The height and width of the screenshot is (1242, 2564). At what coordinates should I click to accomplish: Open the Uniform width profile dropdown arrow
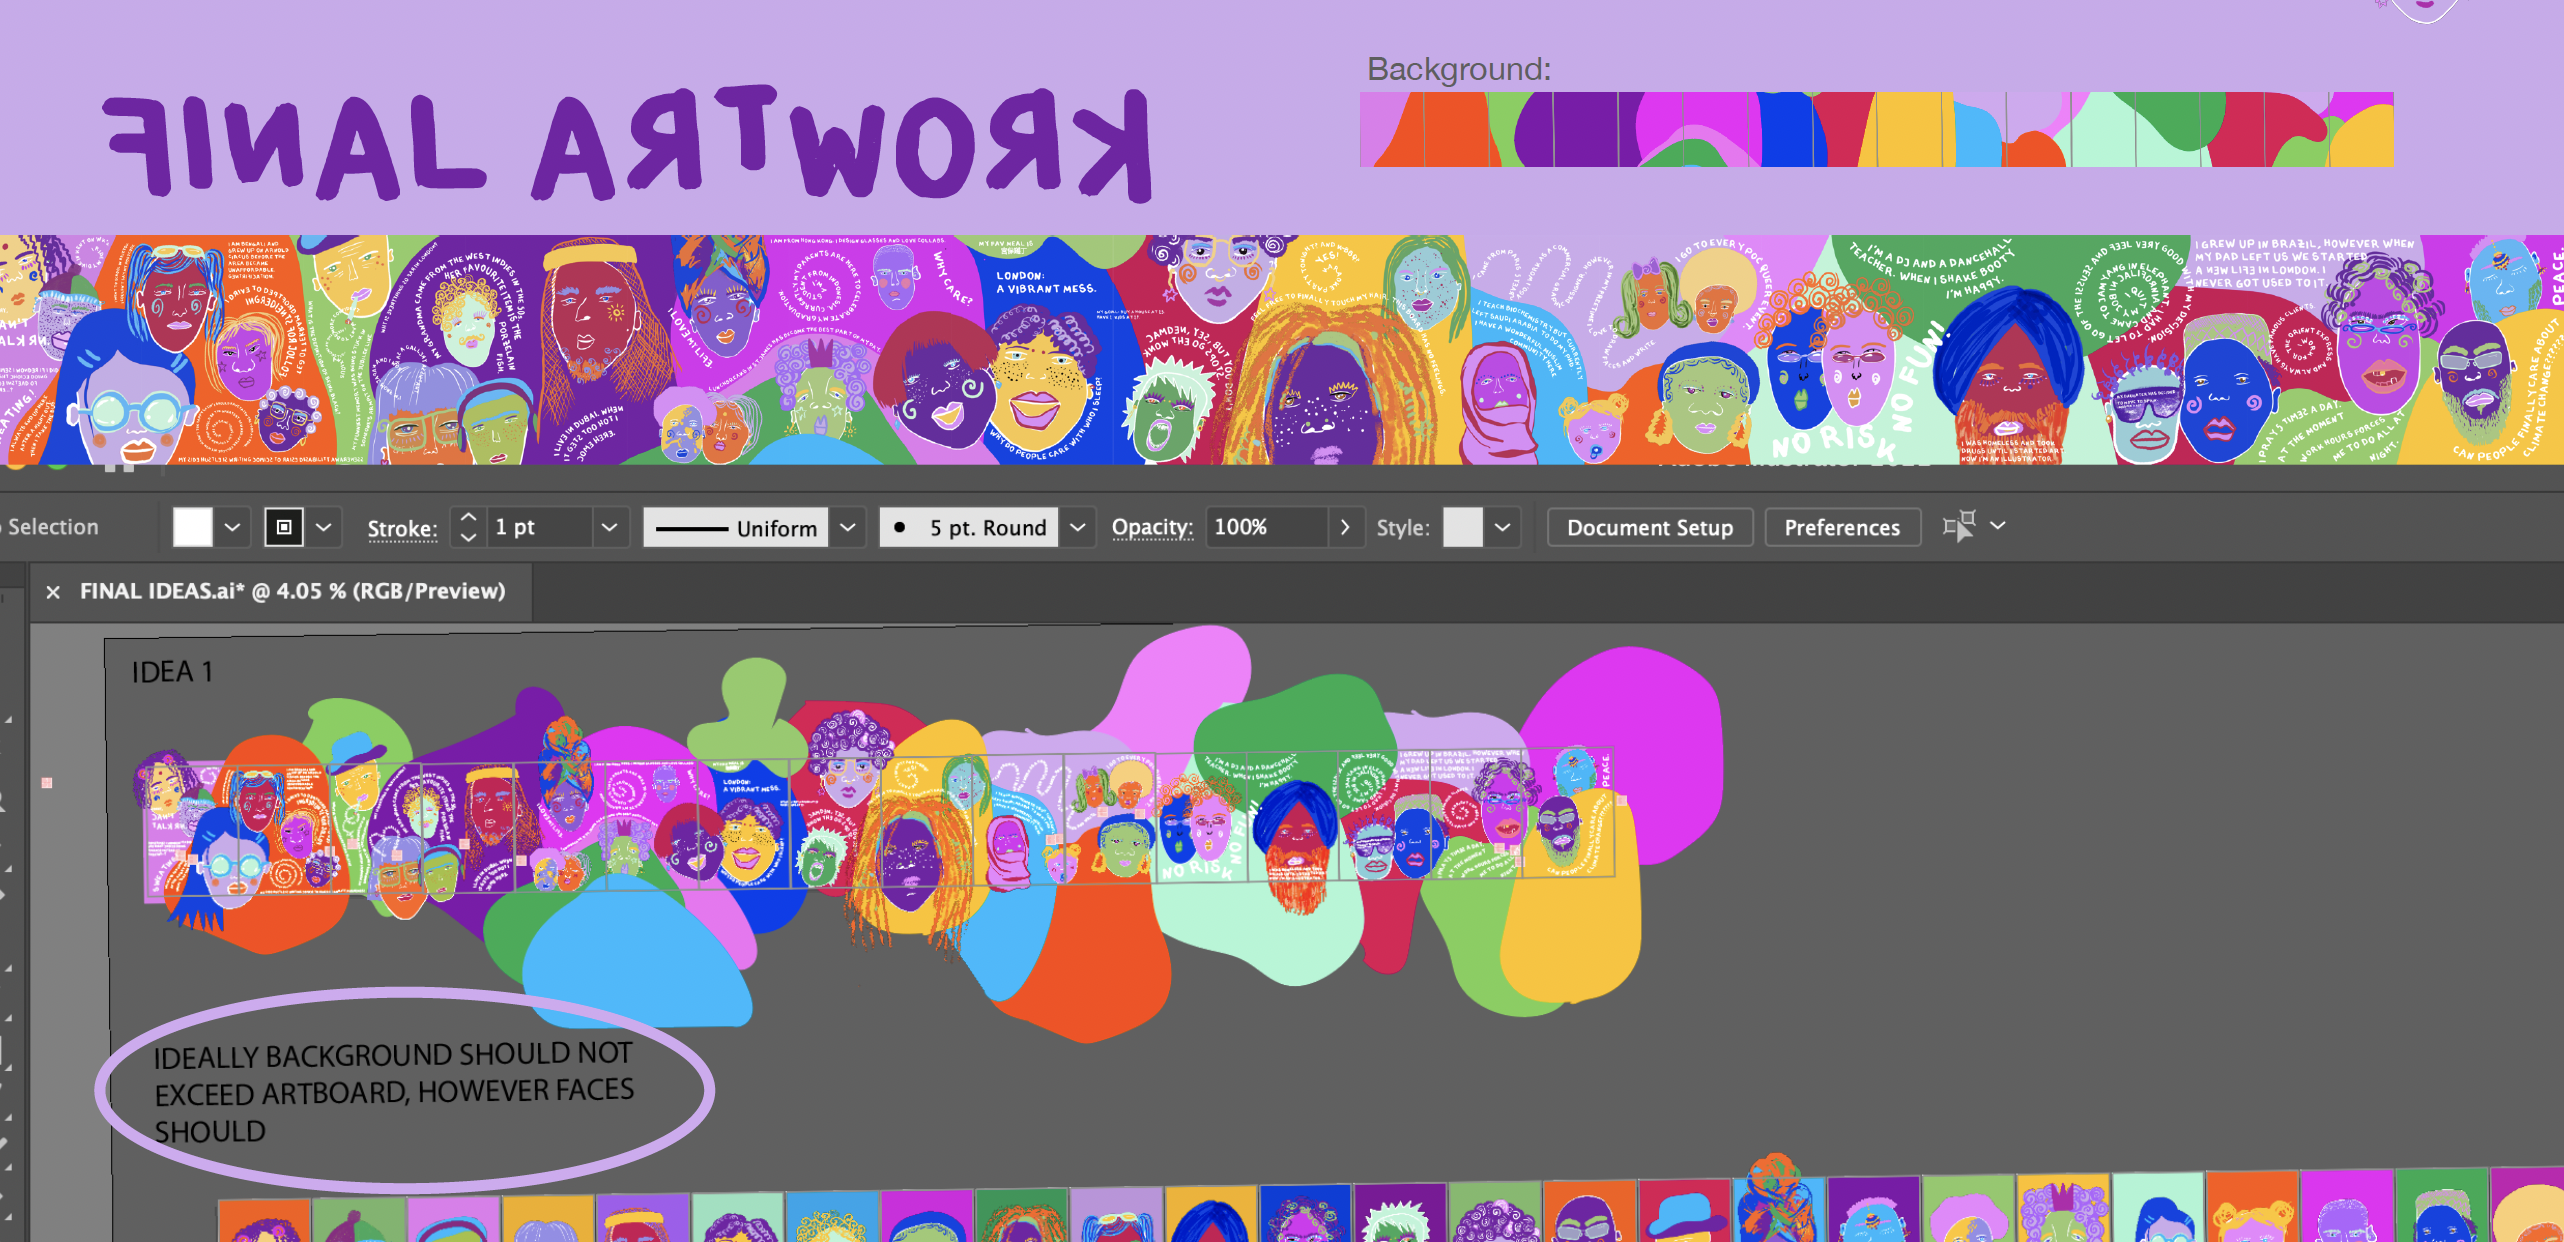click(x=847, y=527)
